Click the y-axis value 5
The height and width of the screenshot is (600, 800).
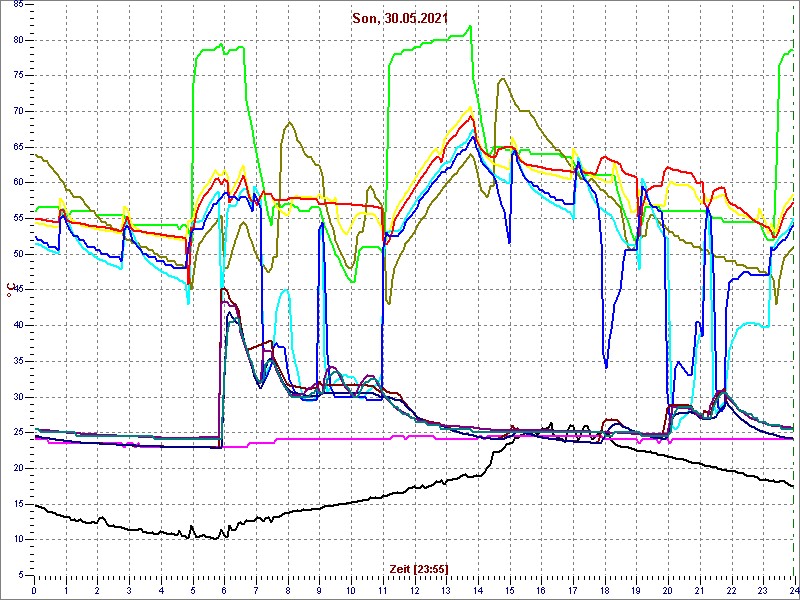click(x=20, y=576)
